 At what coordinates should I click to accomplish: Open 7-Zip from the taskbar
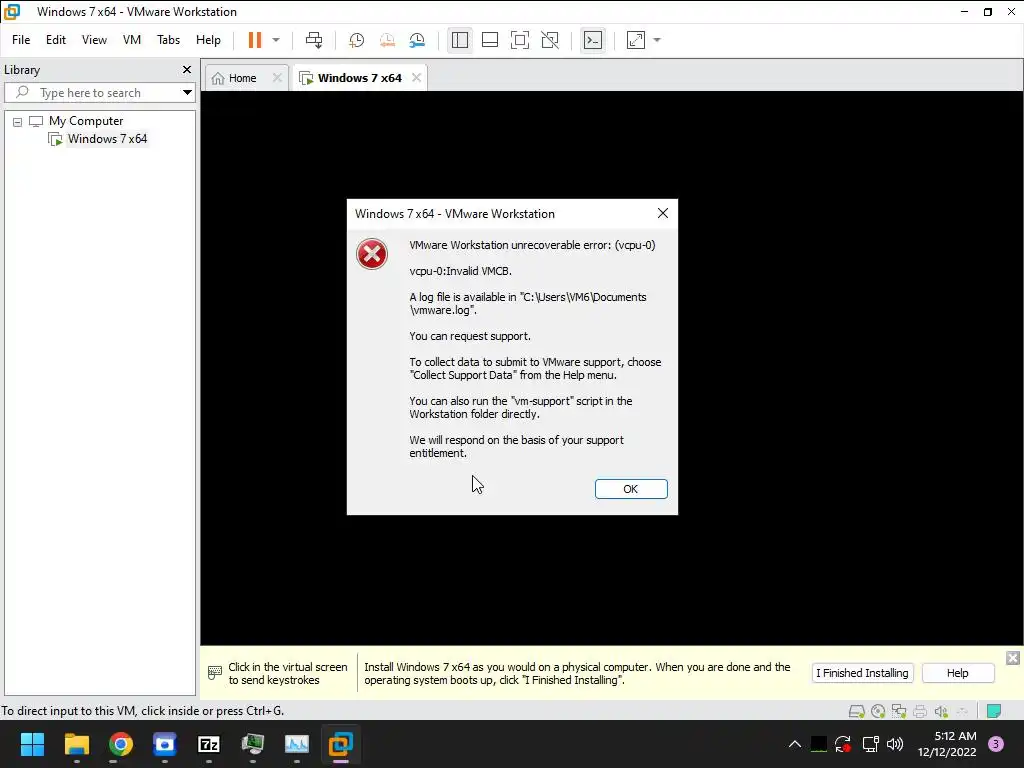pos(208,744)
